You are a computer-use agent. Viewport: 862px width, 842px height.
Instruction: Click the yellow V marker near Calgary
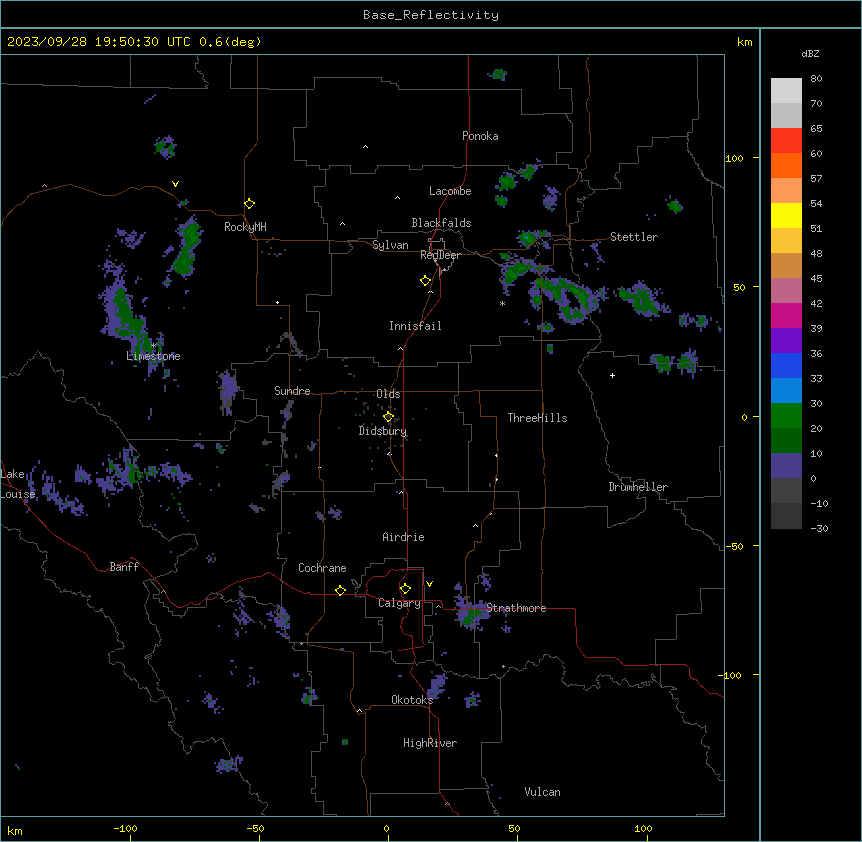(x=429, y=584)
